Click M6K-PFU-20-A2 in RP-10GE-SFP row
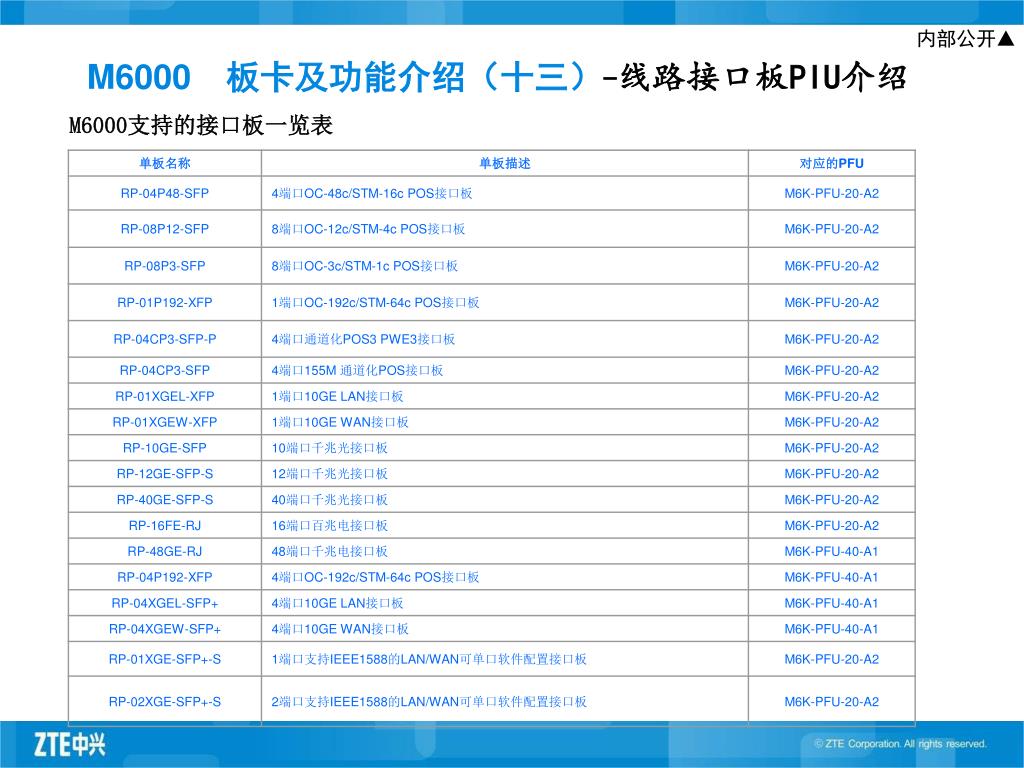Viewport: 1024px width, 768px height. pyautogui.click(x=831, y=448)
